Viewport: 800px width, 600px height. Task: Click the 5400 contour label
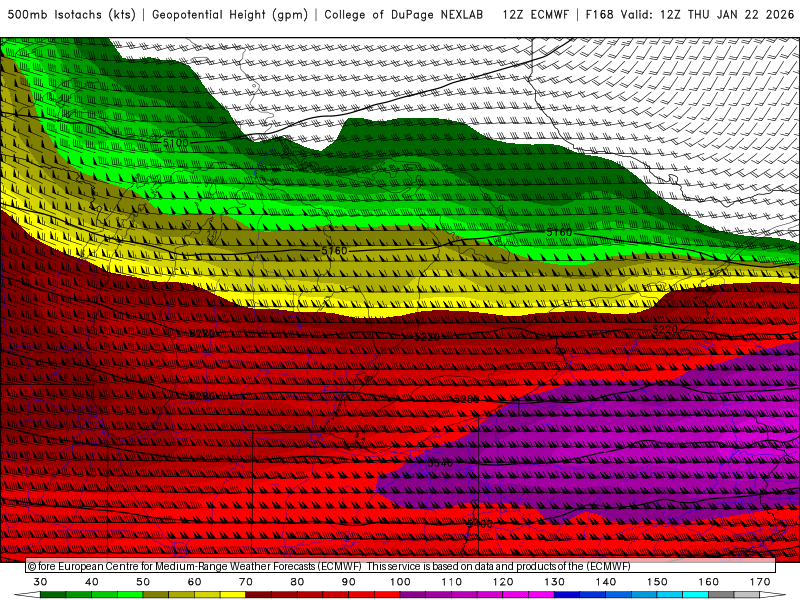pos(480,524)
